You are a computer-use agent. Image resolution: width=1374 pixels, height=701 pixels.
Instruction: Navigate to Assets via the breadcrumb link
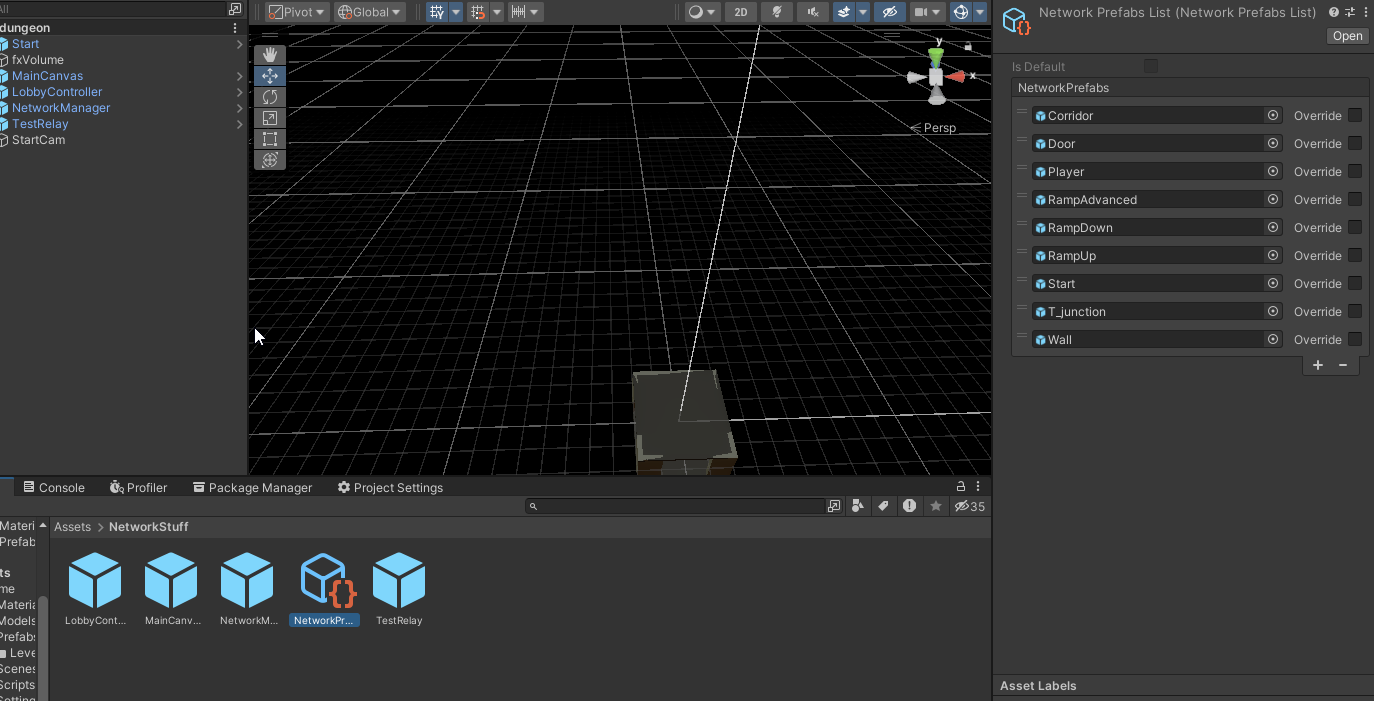click(x=72, y=526)
